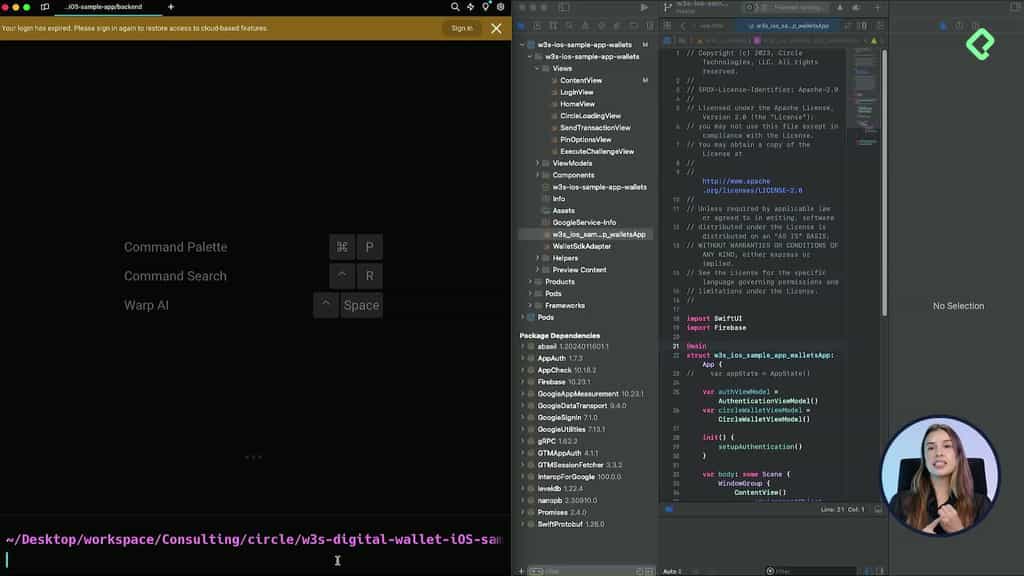The width and height of the screenshot is (1024, 576).
Task: Expand the Firebase package dependency
Action: click(521, 381)
